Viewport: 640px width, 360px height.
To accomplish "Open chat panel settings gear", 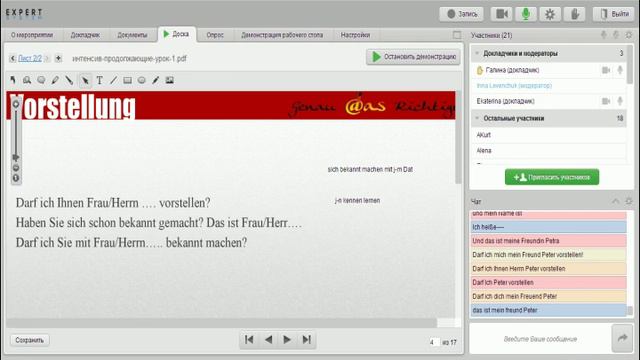I will tap(629, 201).
